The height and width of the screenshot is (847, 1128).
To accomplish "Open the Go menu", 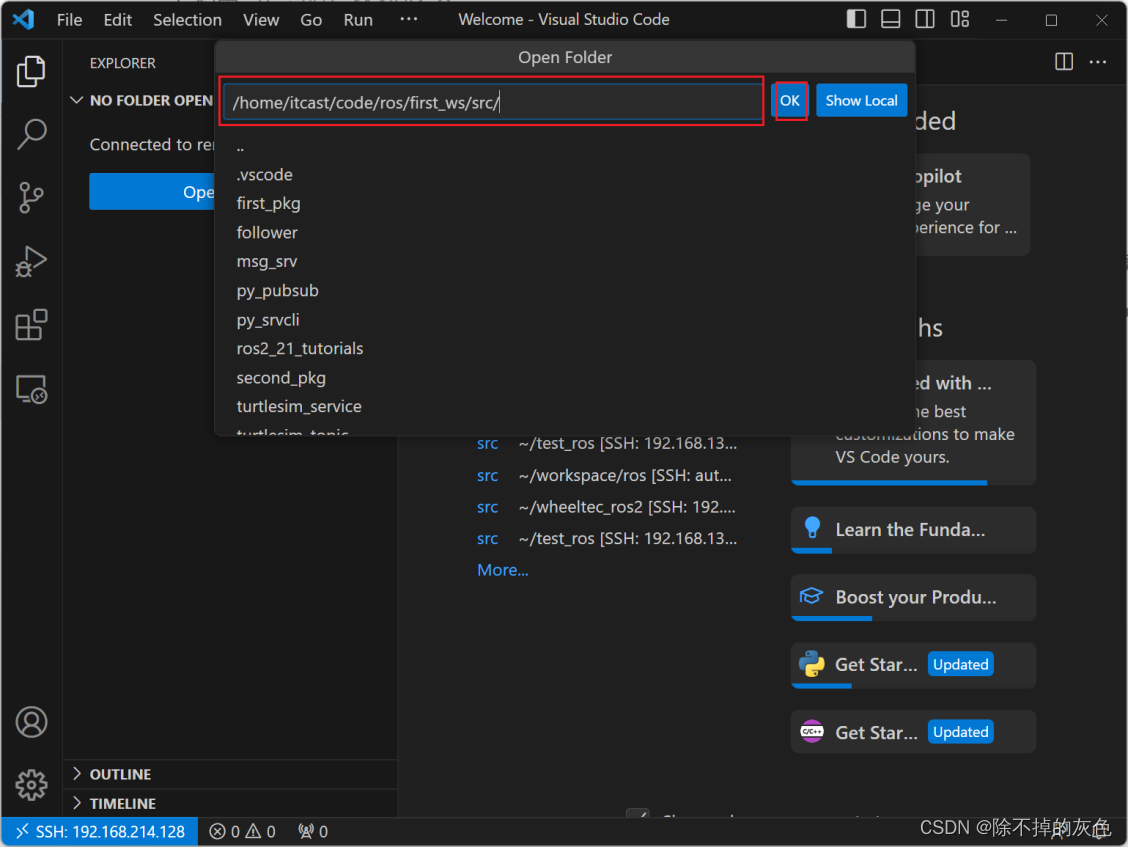I will (310, 19).
